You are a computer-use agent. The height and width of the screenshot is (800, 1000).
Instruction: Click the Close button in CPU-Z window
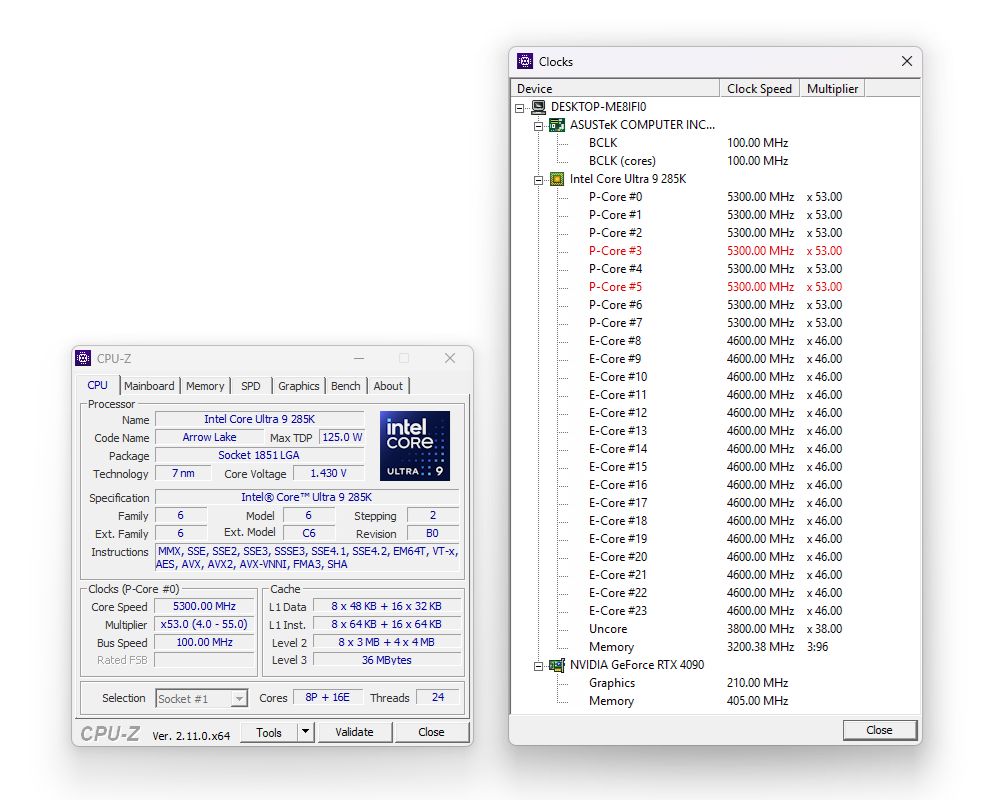[431, 732]
